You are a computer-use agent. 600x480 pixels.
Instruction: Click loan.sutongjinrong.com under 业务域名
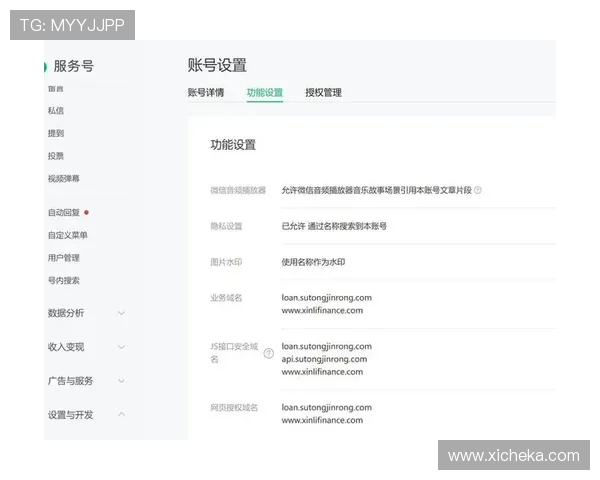pyautogui.click(x=327, y=298)
